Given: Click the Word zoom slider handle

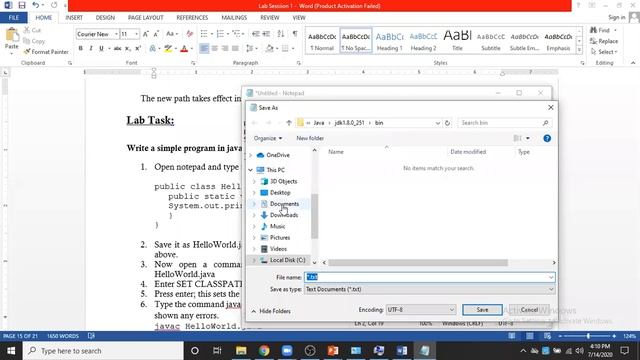Looking at the screenshot, I should pyautogui.click(x=588, y=336).
